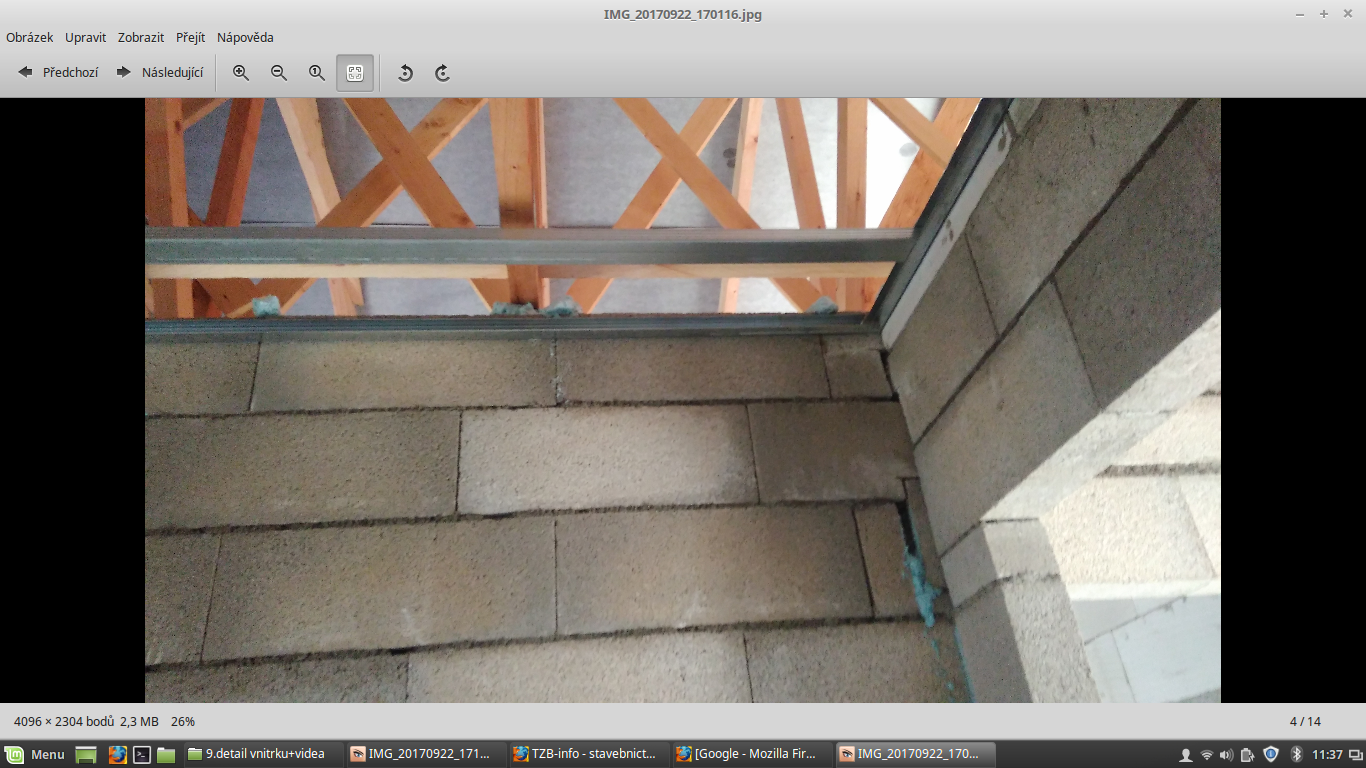Open the Linux Mint Menu button

tap(36, 754)
